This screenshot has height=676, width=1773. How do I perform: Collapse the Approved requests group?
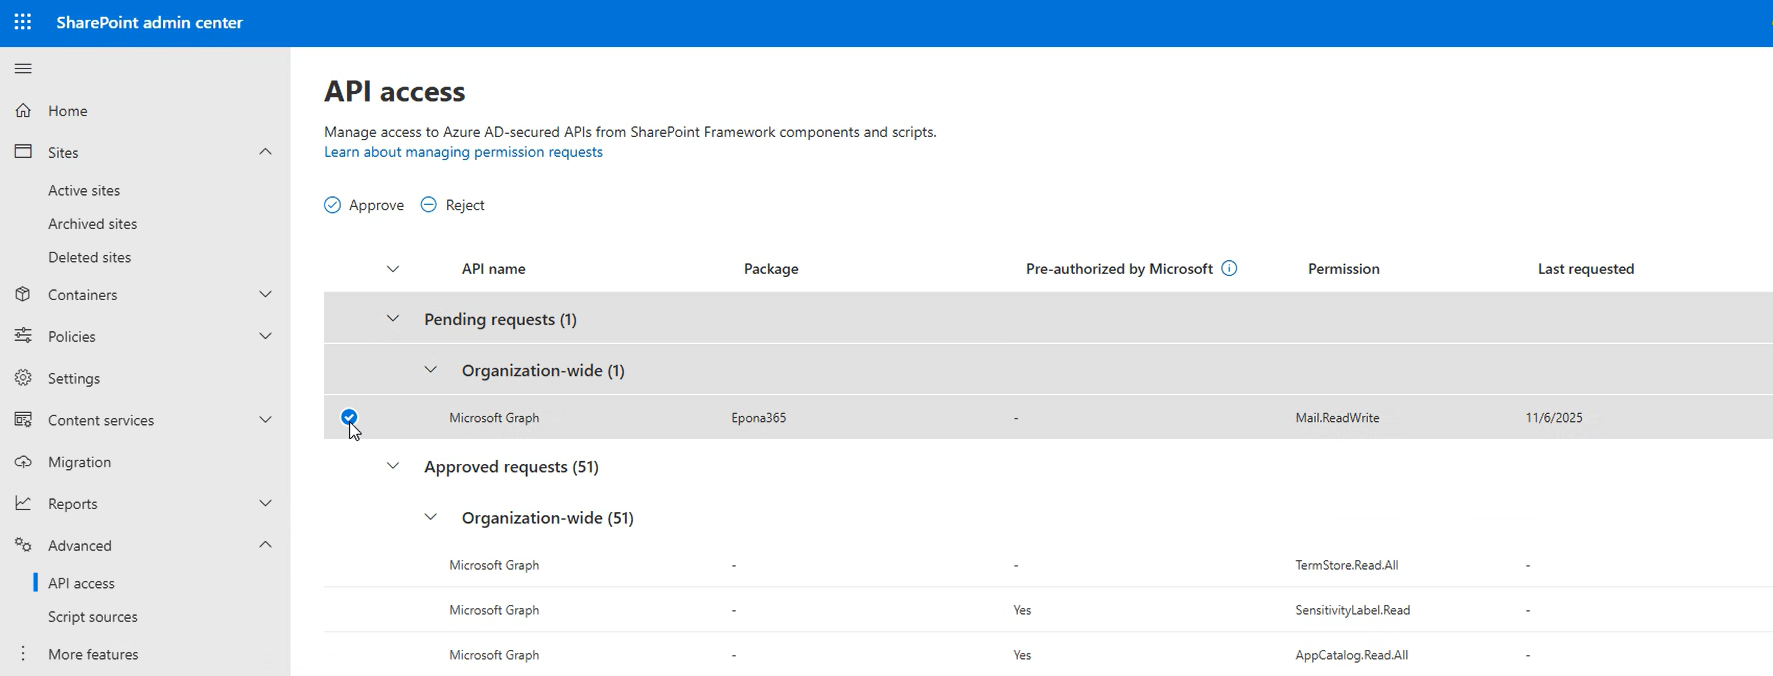393,466
